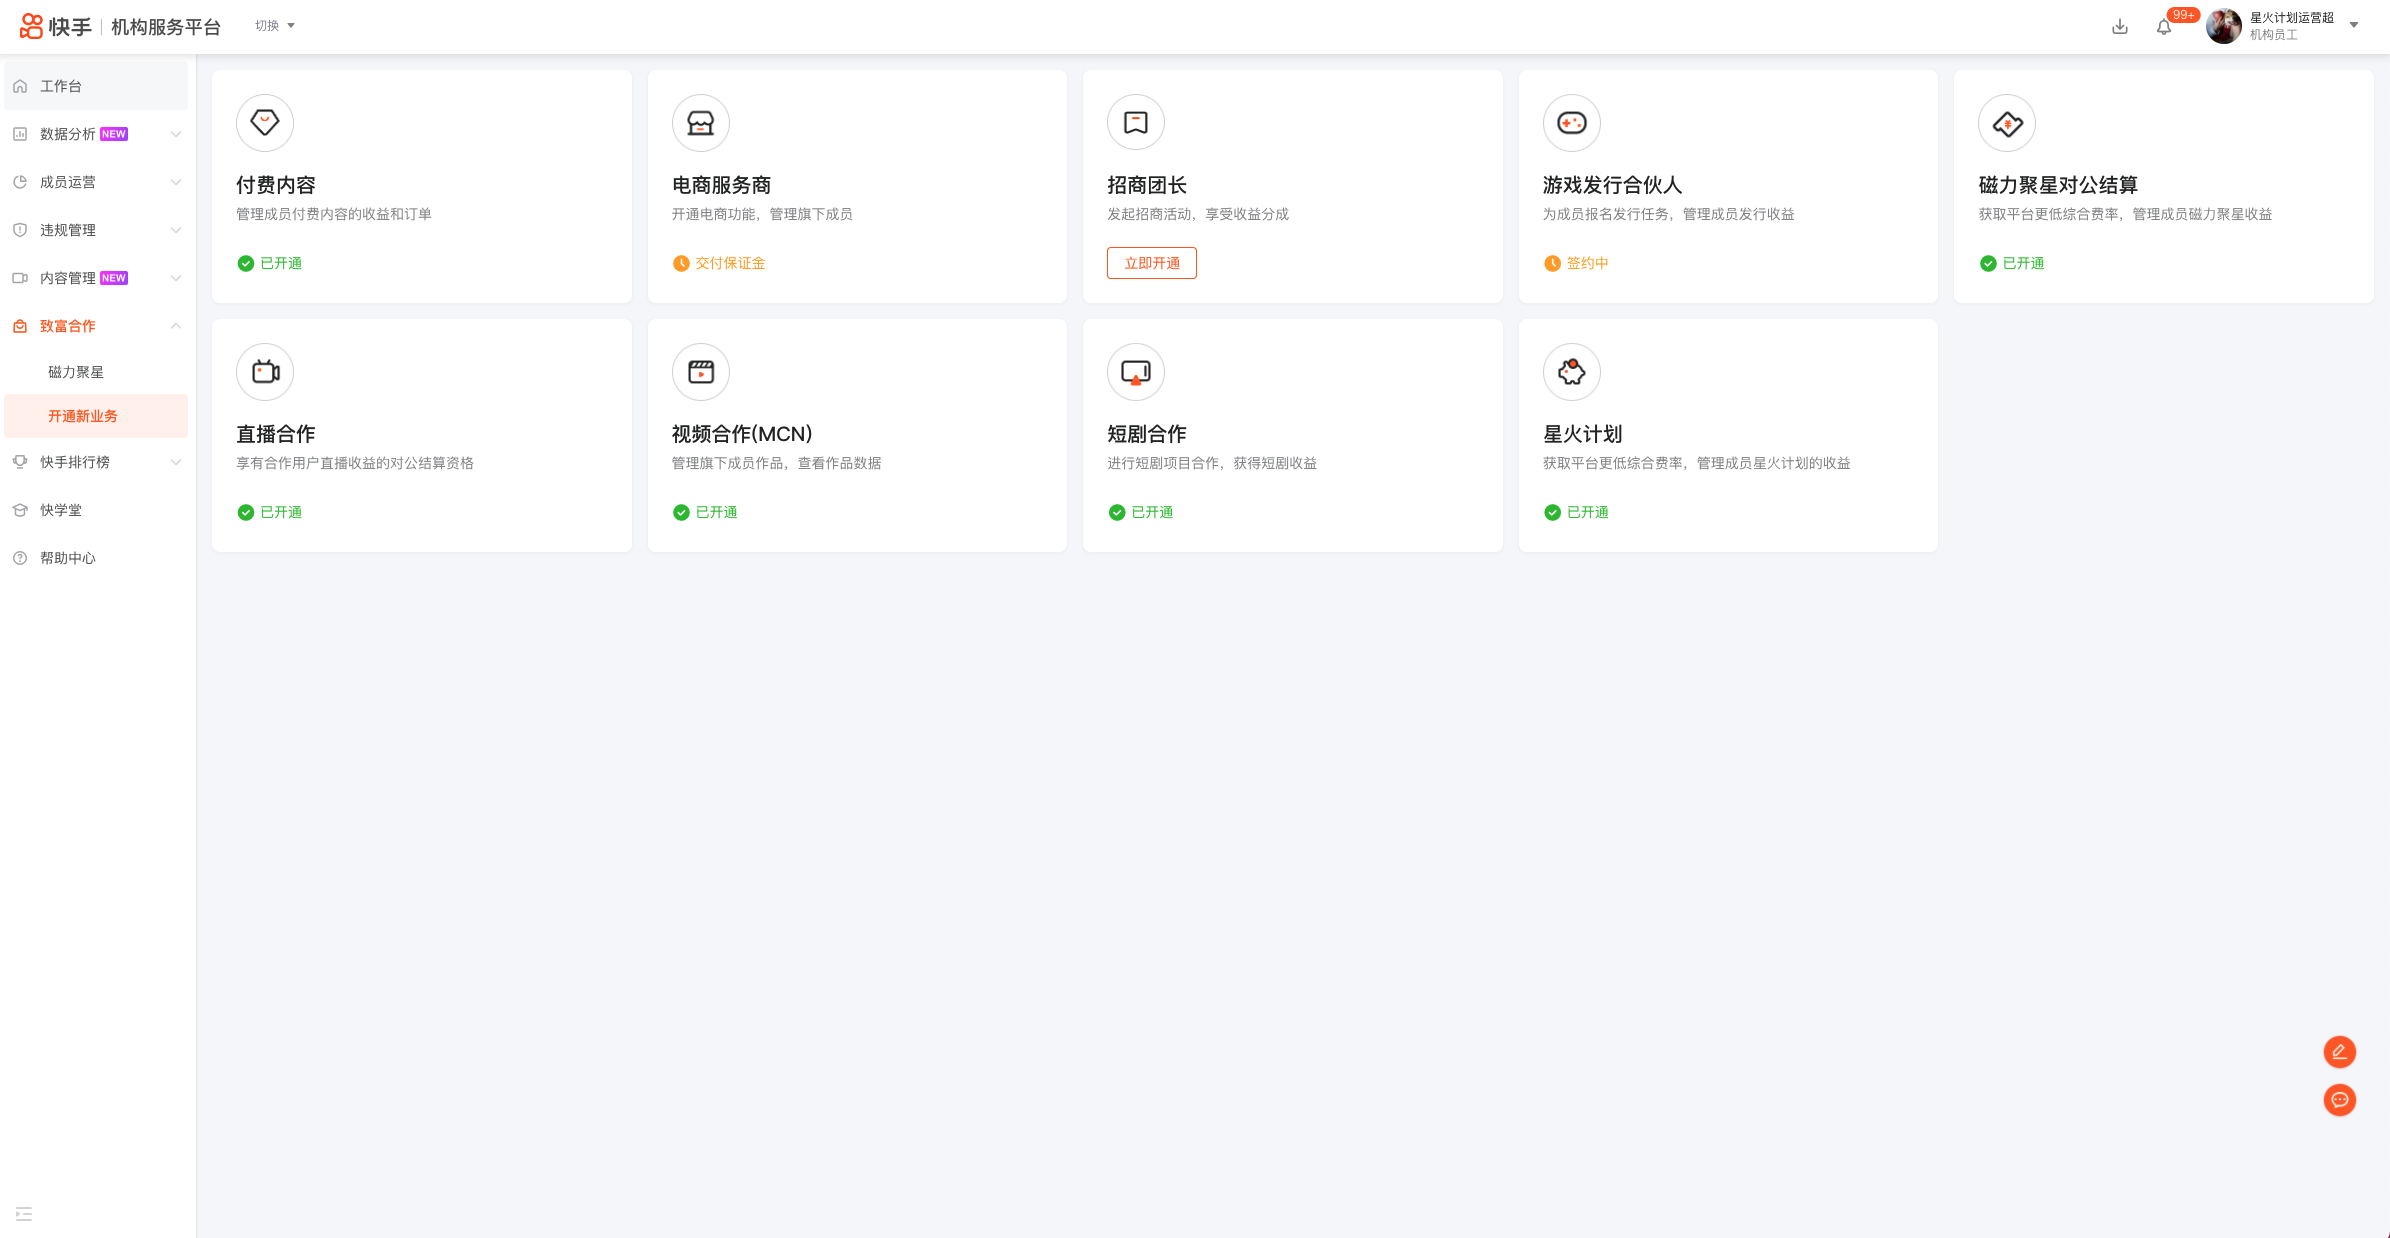This screenshot has height=1238, width=2390.
Task: Click the 招商团长 flag icon
Action: pos(1136,123)
